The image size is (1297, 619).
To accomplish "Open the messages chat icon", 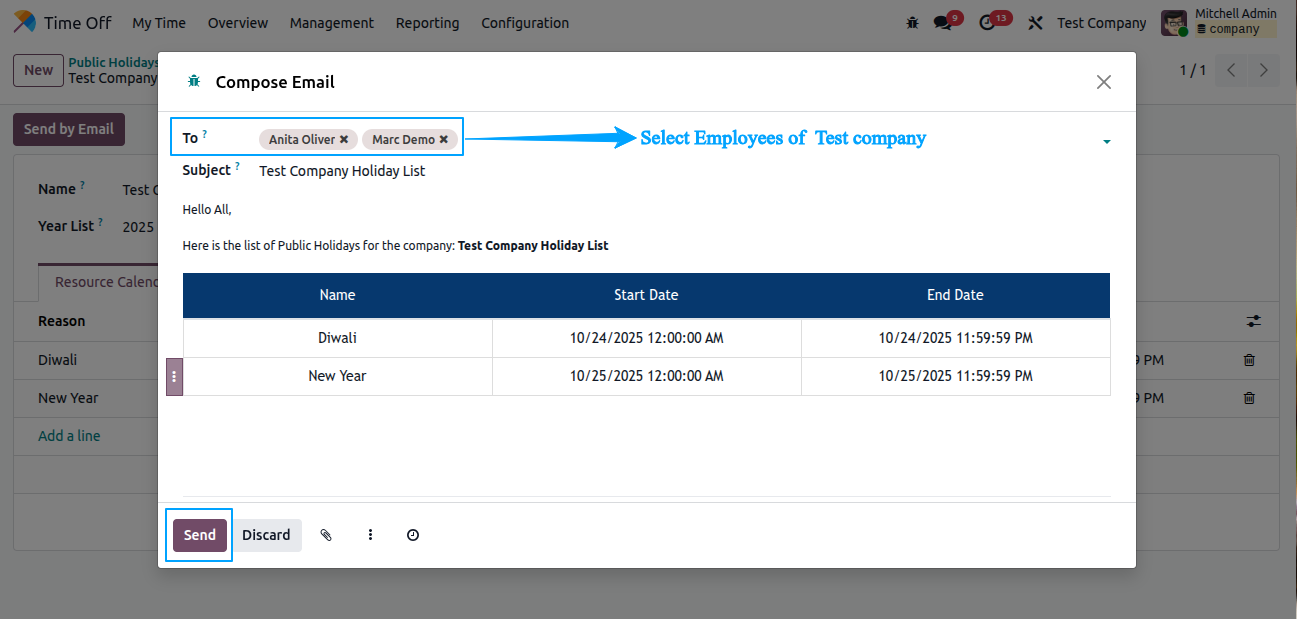I will tap(942, 23).
